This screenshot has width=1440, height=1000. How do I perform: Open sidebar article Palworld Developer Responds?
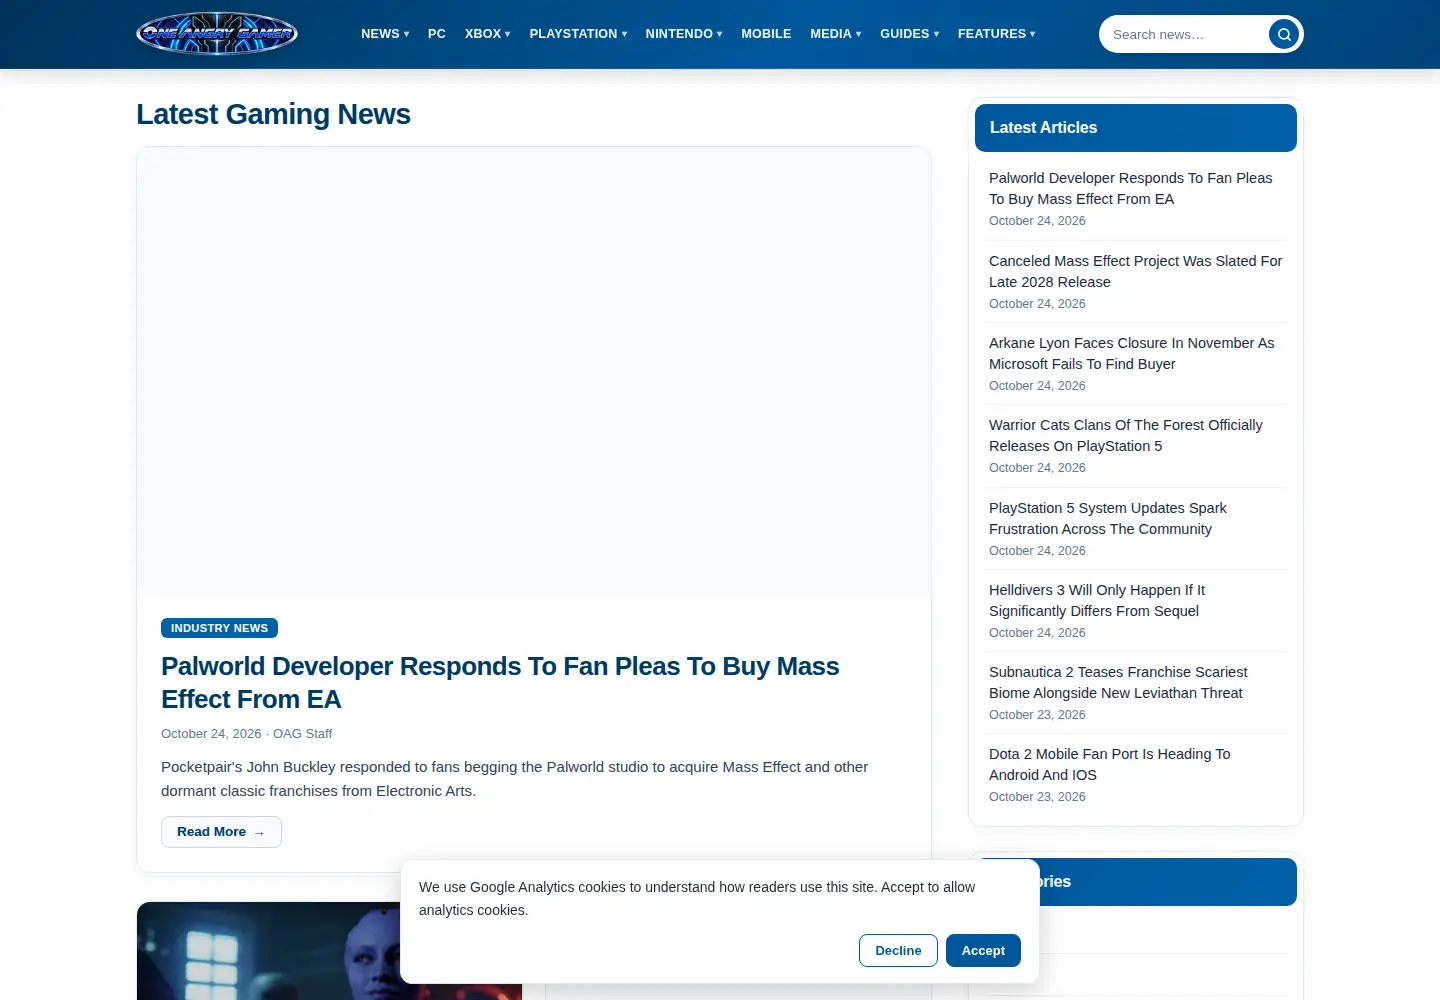coord(1130,188)
